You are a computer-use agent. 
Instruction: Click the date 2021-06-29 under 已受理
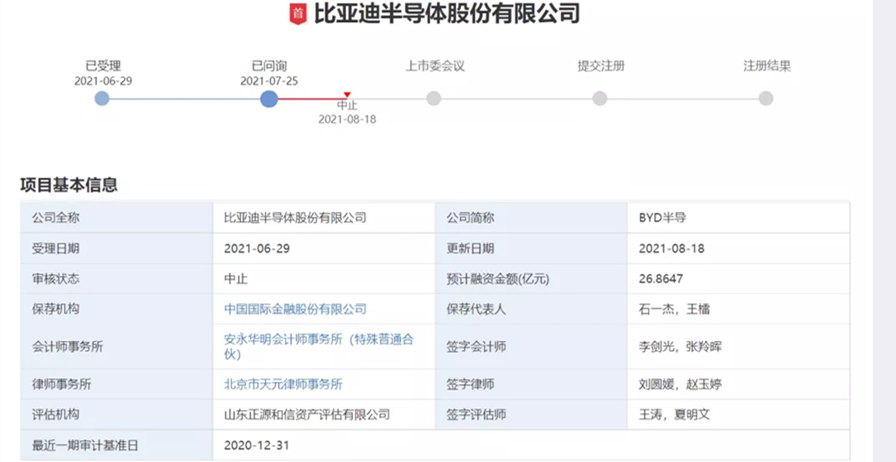(103, 81)
